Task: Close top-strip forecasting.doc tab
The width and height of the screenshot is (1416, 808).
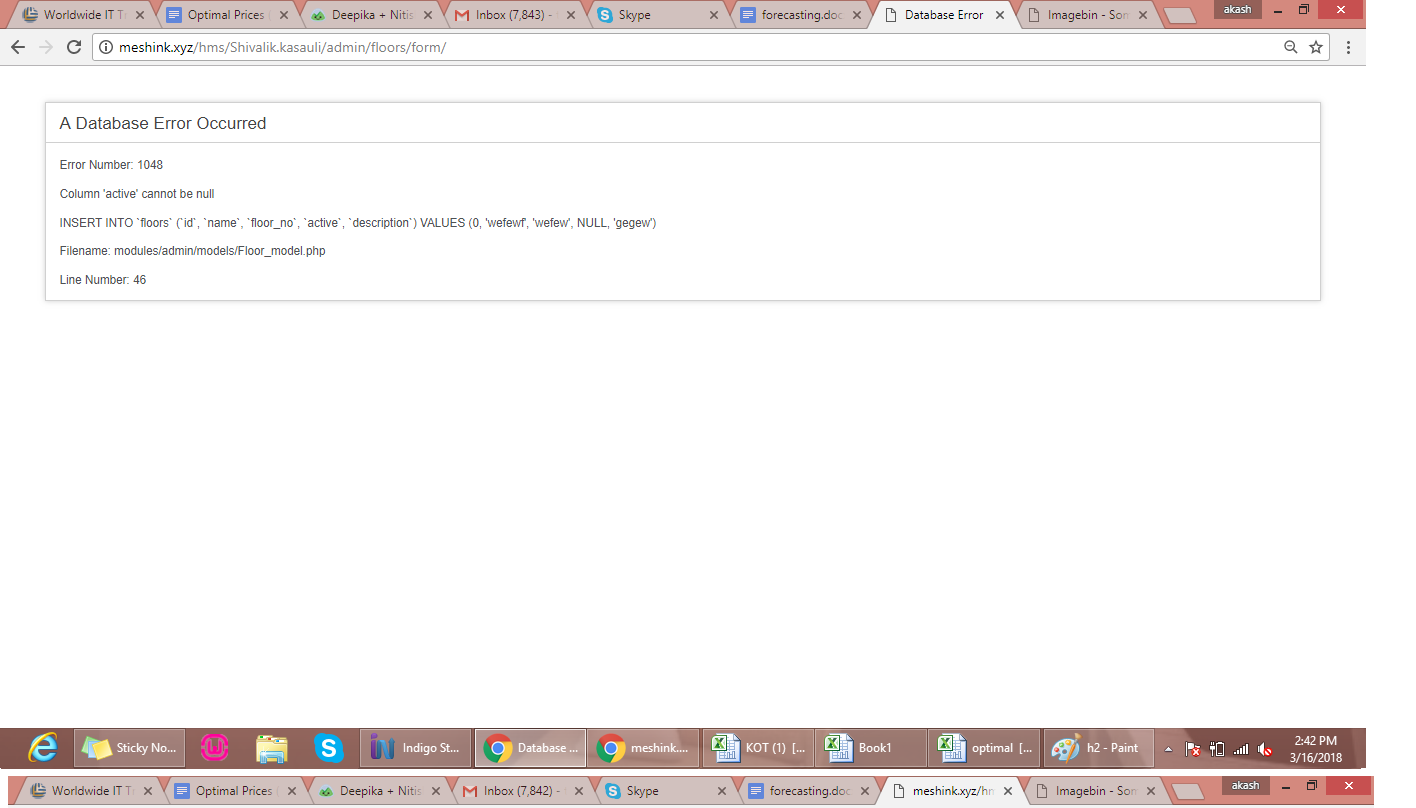Action: click(x=857, y=15)
